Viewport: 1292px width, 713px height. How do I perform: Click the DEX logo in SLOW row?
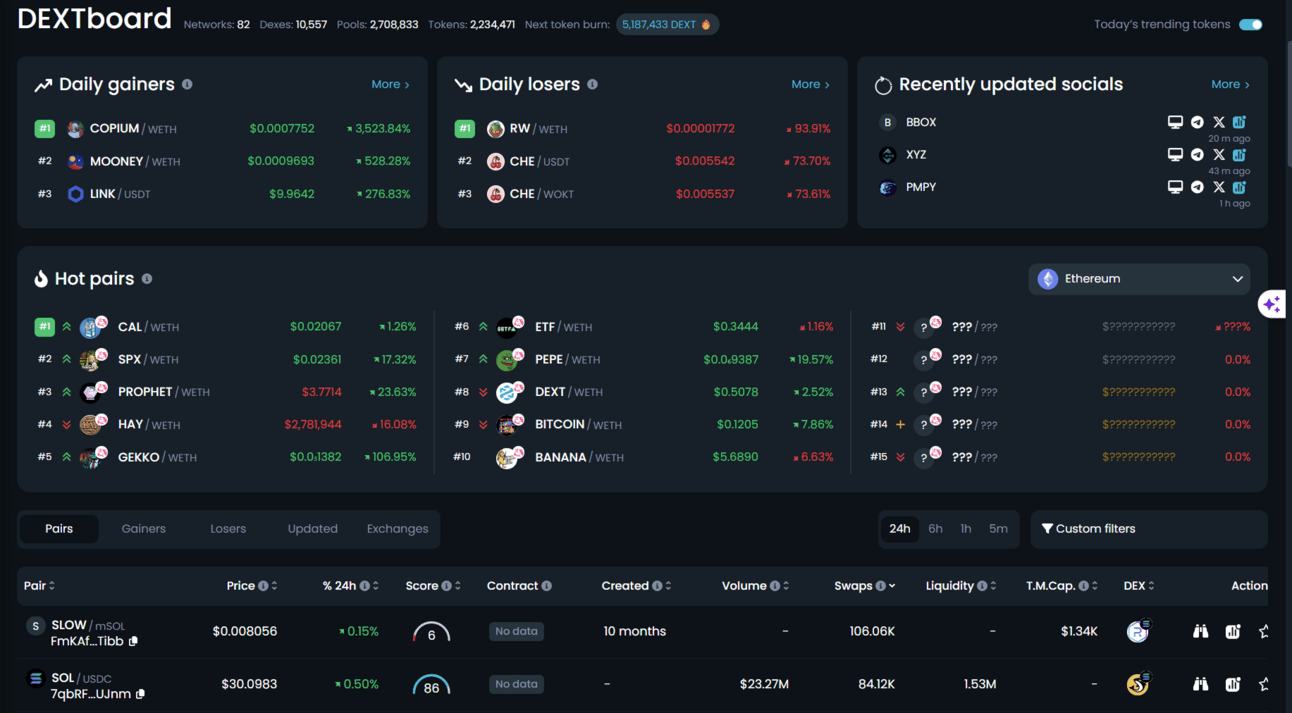coord(1138,630)
